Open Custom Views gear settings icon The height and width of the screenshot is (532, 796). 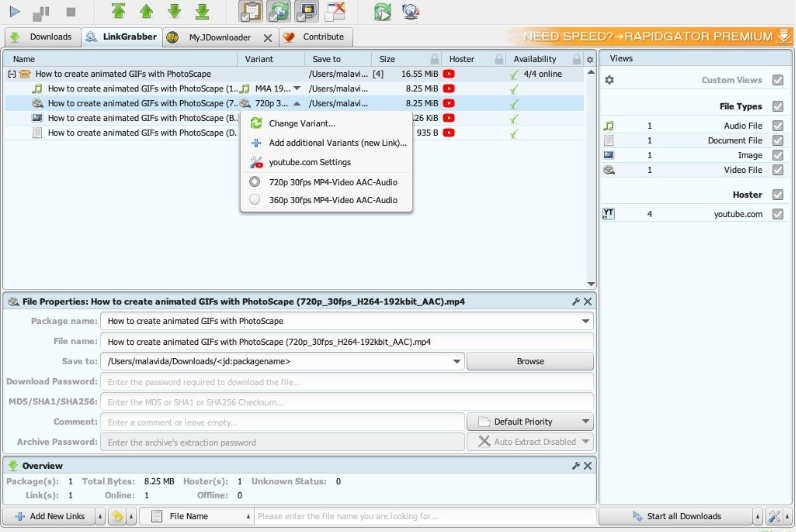(609, 80)
